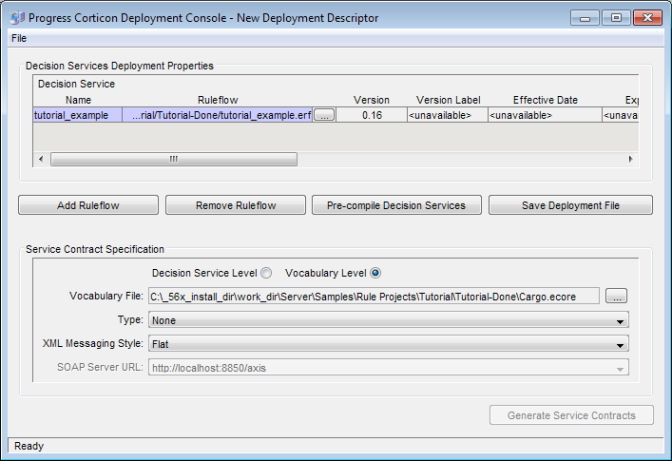Click the Corticon application icon in title bar
Viewport: 672px width, 461px height.
pos(18,18)
